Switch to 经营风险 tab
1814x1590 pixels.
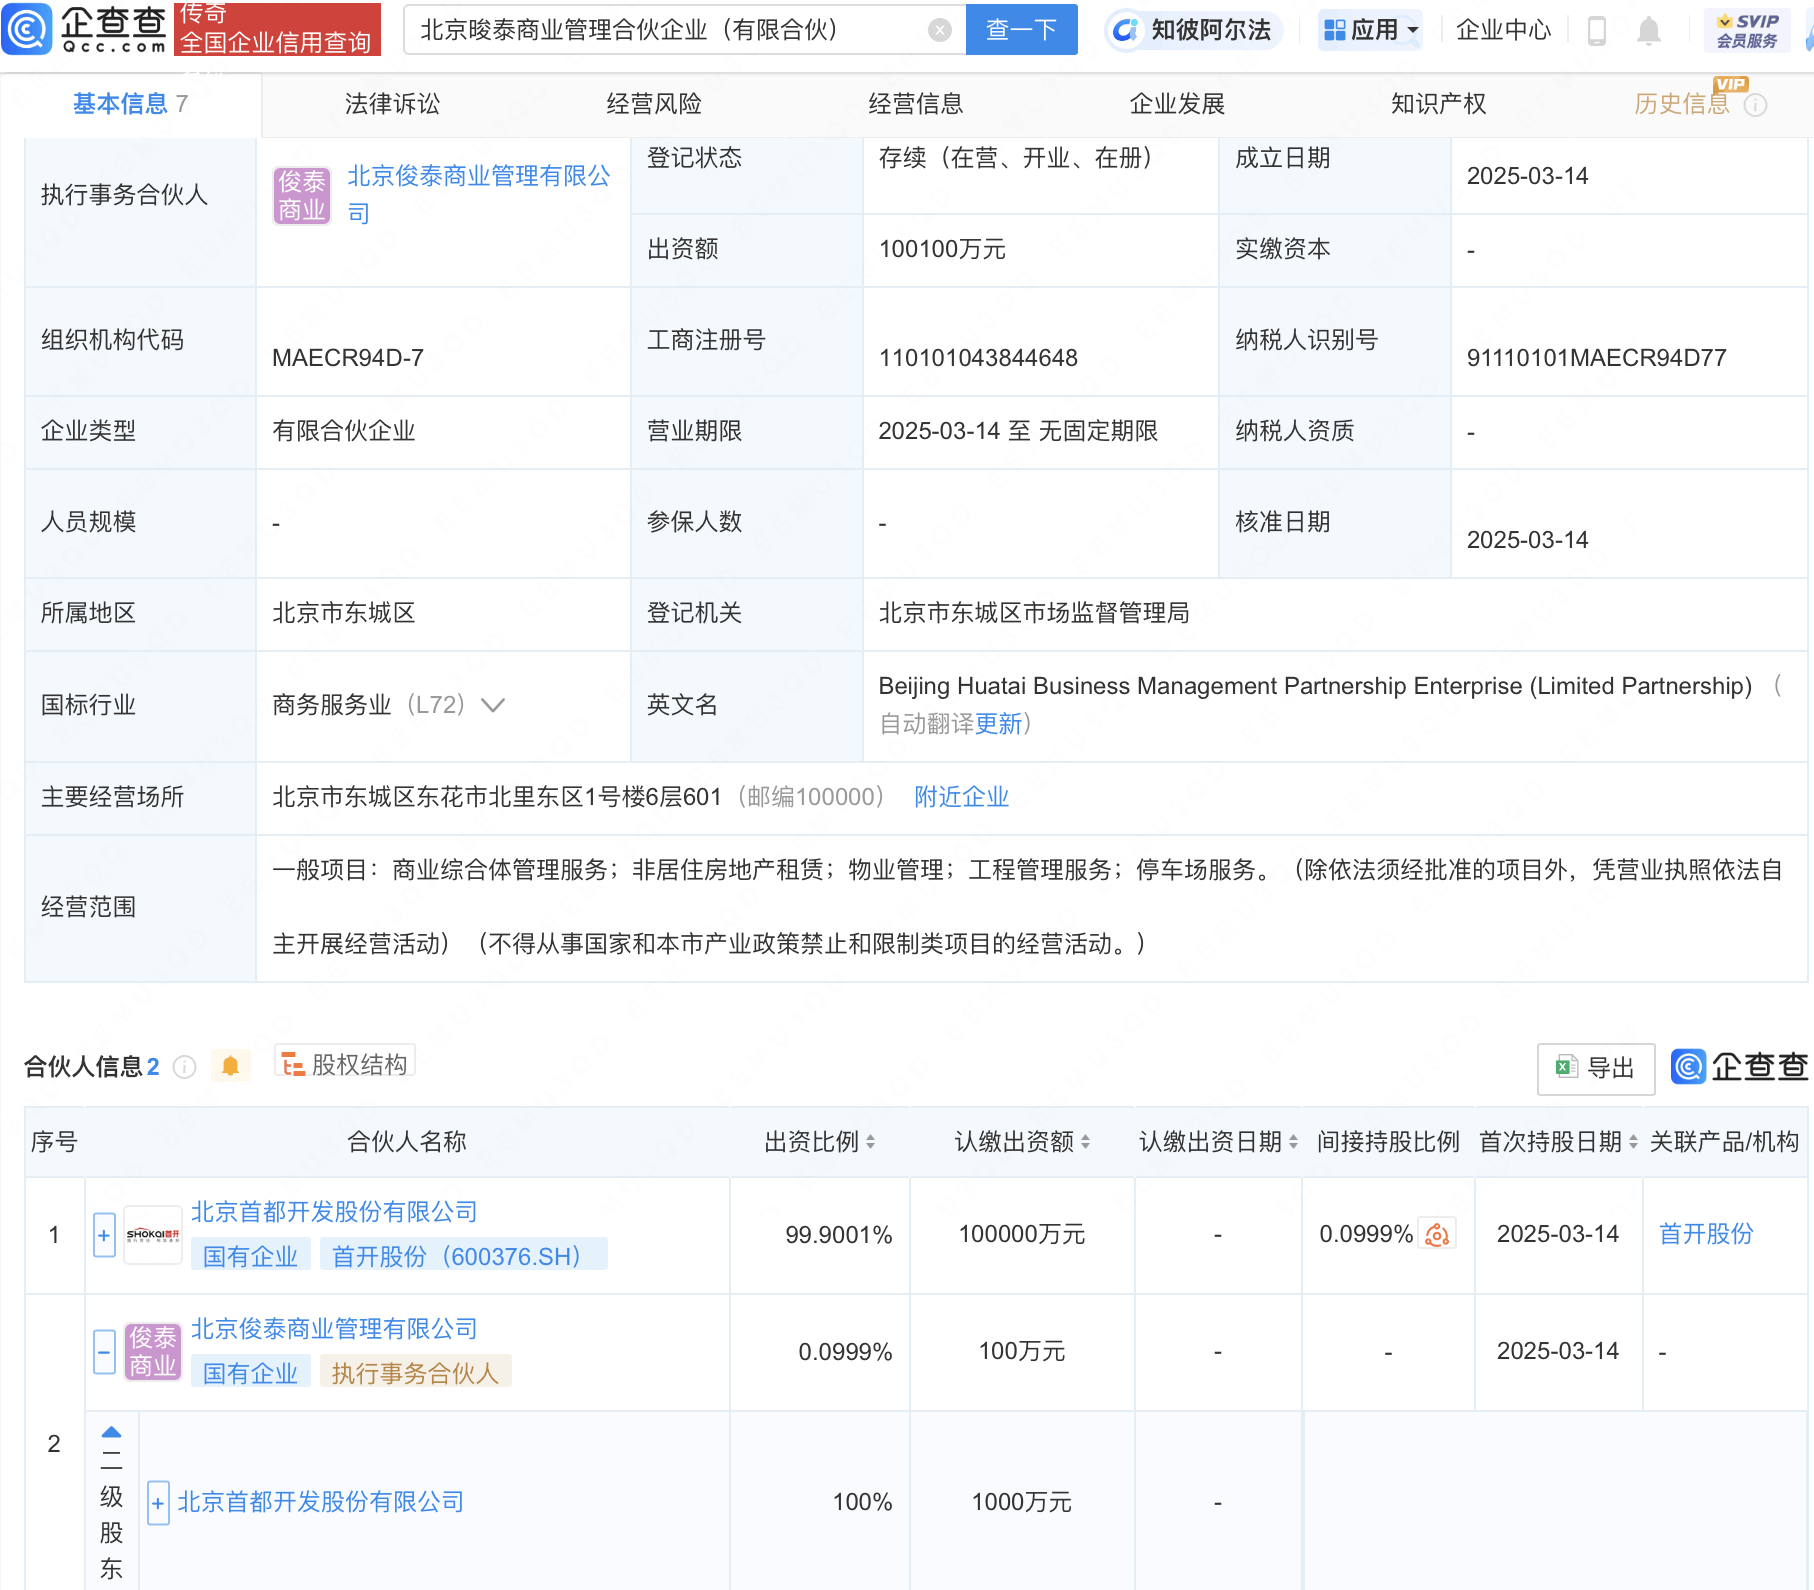(654, 104)
